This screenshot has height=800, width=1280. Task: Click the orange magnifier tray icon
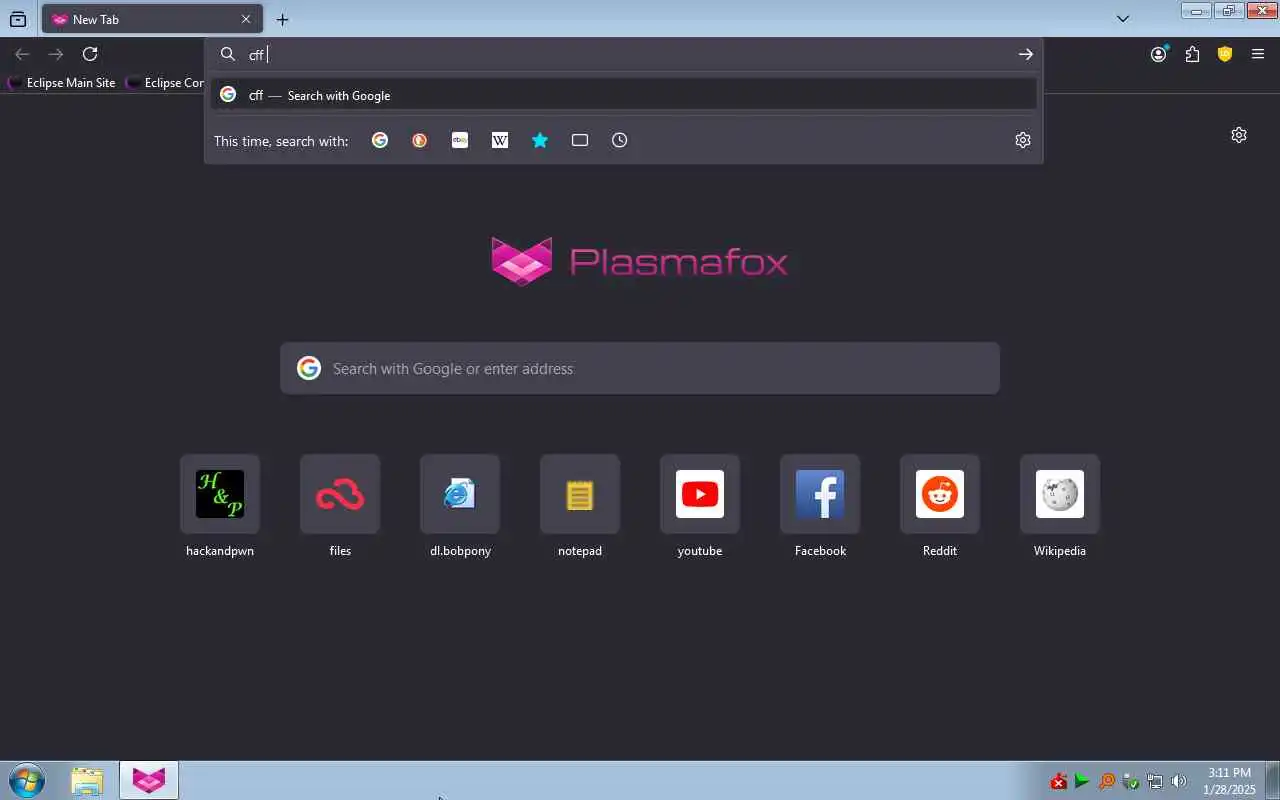(x=1106, y=781)
